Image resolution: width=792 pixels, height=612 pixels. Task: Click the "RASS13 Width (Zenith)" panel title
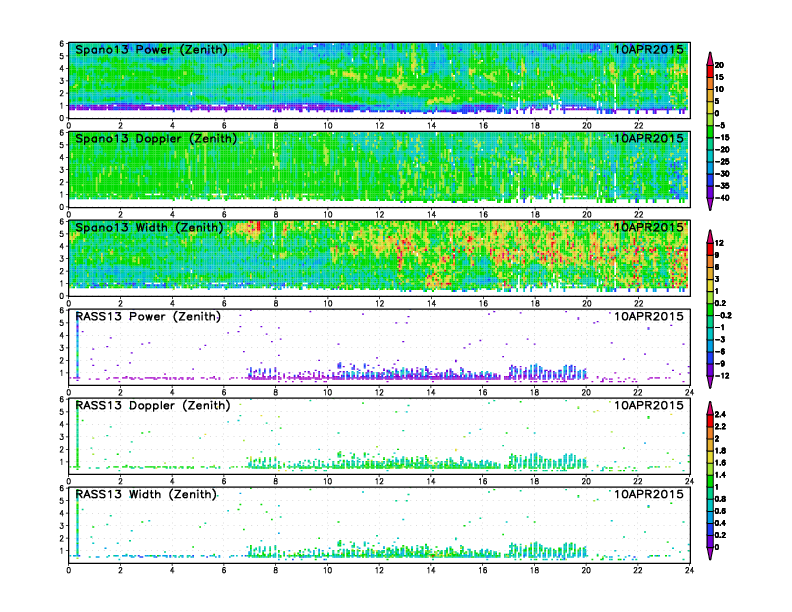(x=146, y=494)
